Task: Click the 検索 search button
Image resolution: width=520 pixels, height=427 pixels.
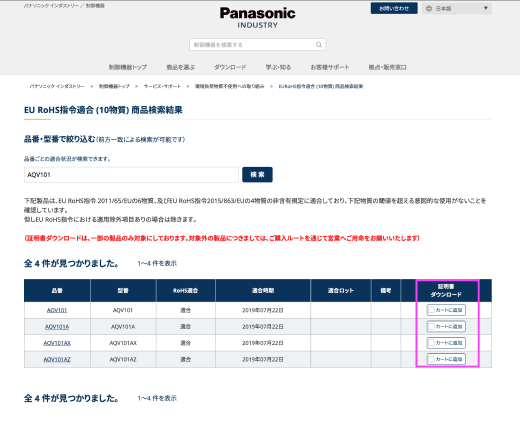Action: [x=257, y=175]
